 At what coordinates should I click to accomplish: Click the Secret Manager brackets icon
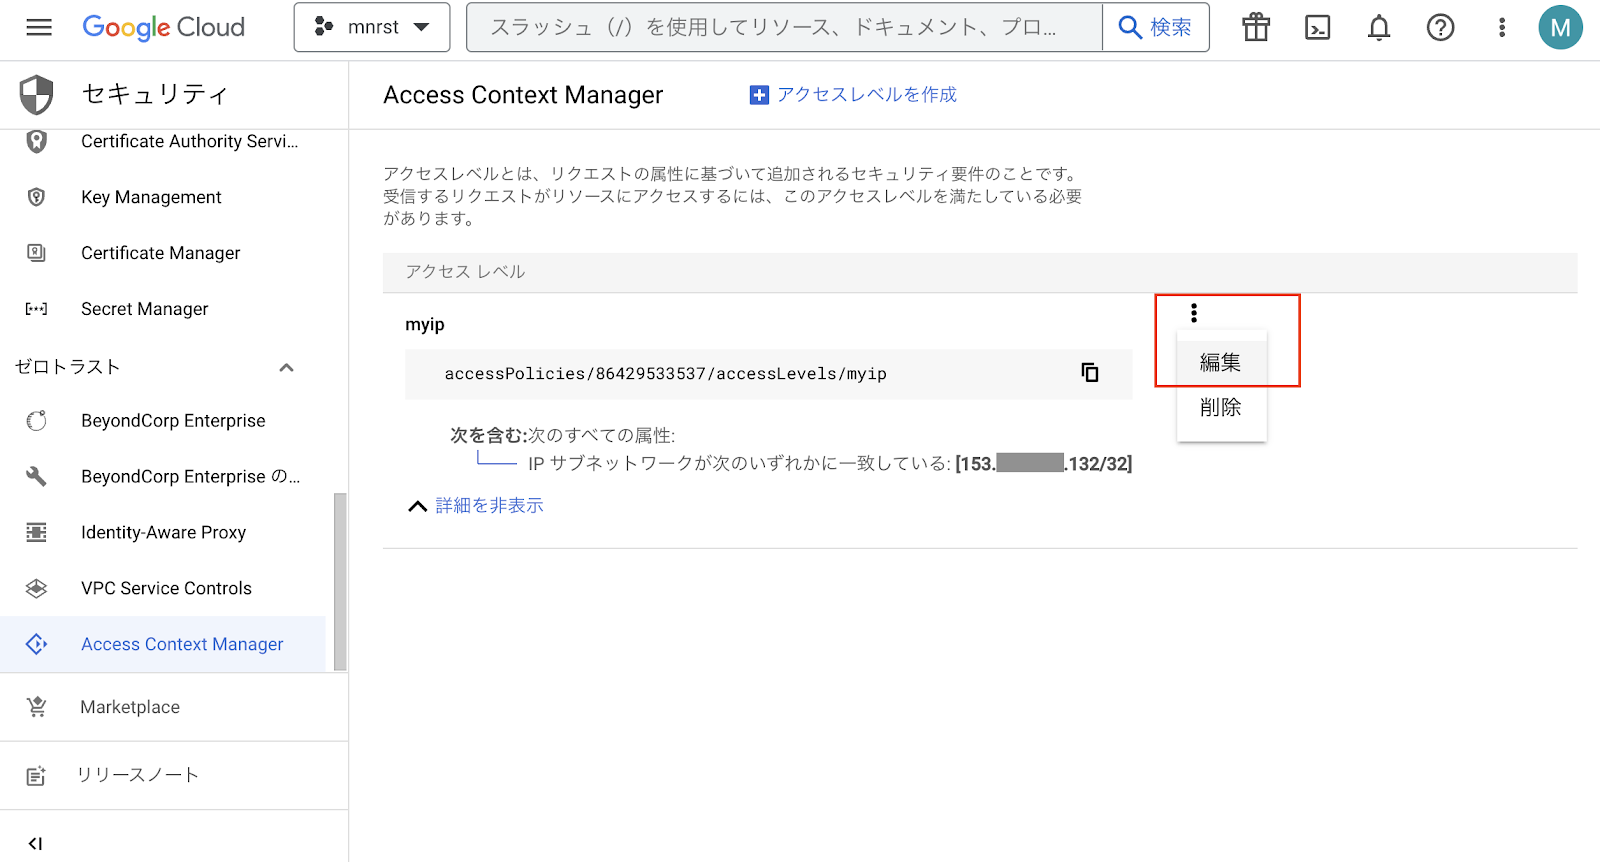tap(36, 309)
